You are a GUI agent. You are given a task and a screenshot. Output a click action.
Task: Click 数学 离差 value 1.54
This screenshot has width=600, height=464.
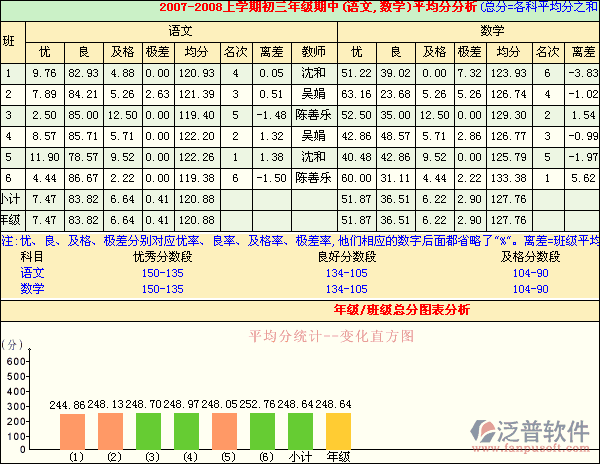pyautogui.click(x=583, y=115)
